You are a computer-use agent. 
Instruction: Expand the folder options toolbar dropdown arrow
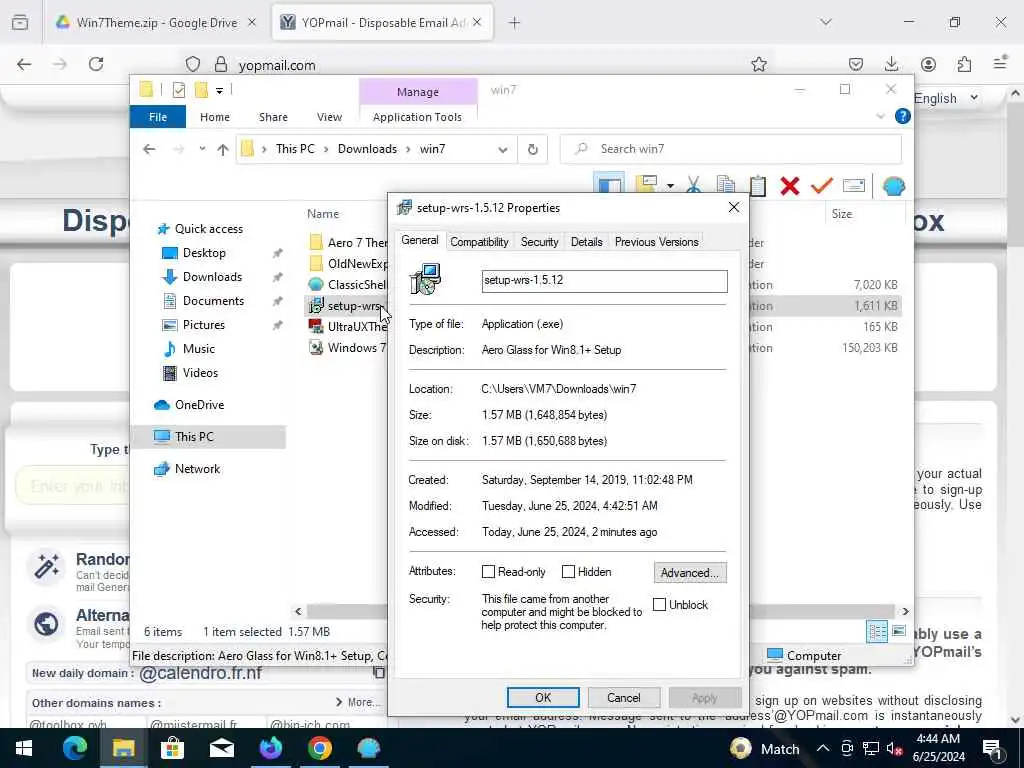[x=670, y=186]
